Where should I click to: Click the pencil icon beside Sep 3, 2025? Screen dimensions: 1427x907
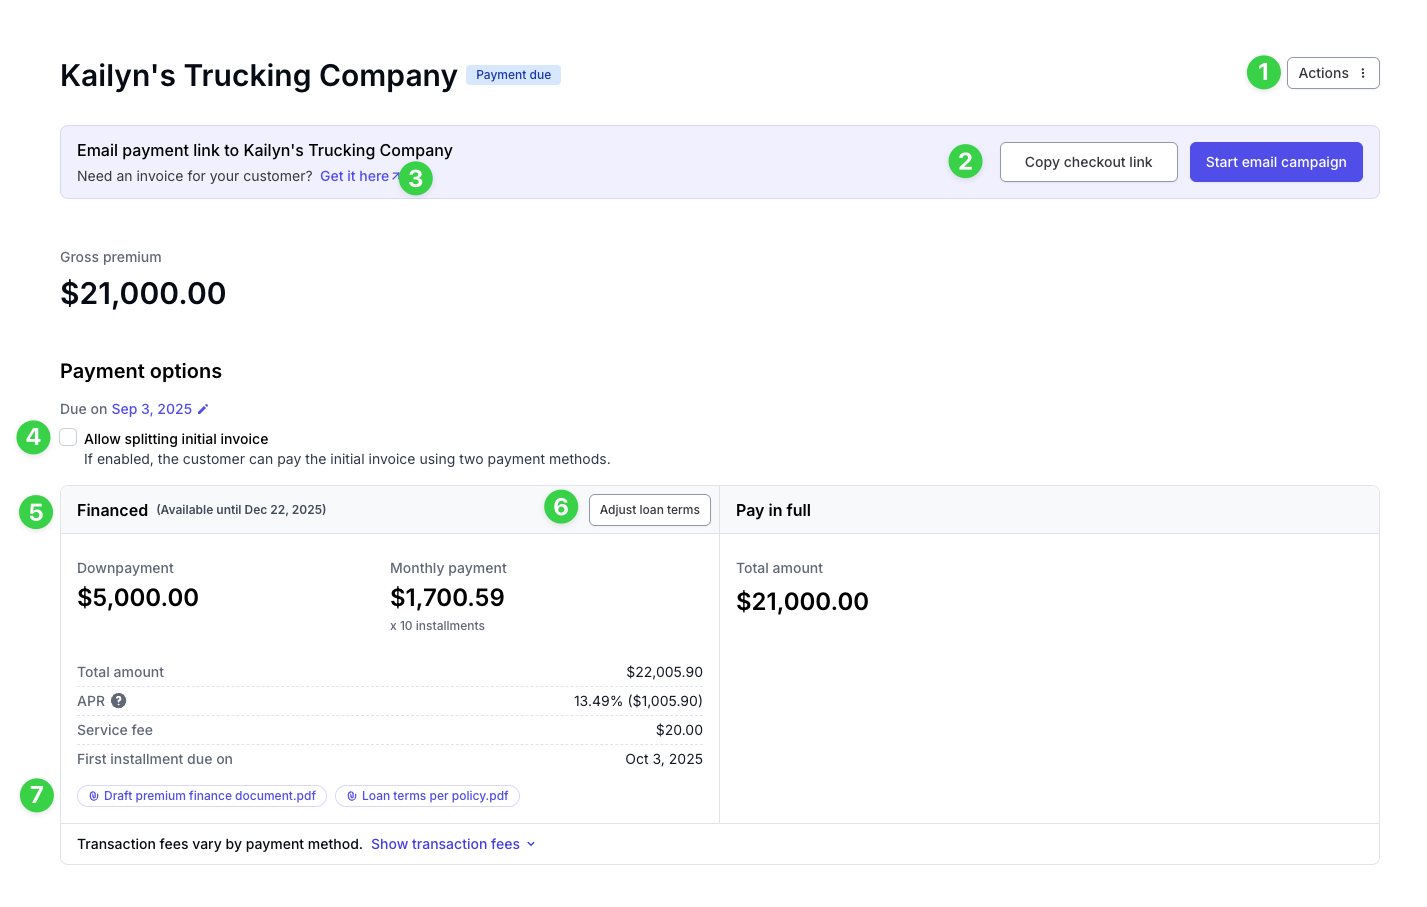coord(203,409)
